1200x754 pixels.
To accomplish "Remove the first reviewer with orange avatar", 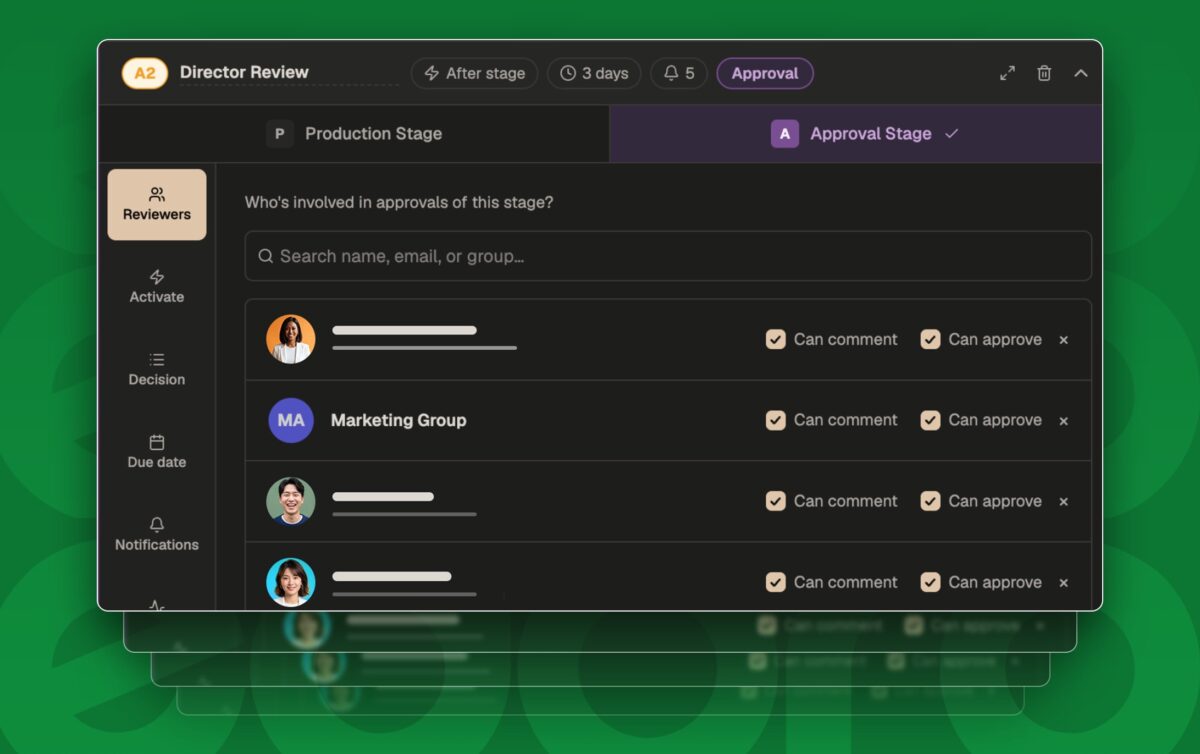I will (1063, 340).
